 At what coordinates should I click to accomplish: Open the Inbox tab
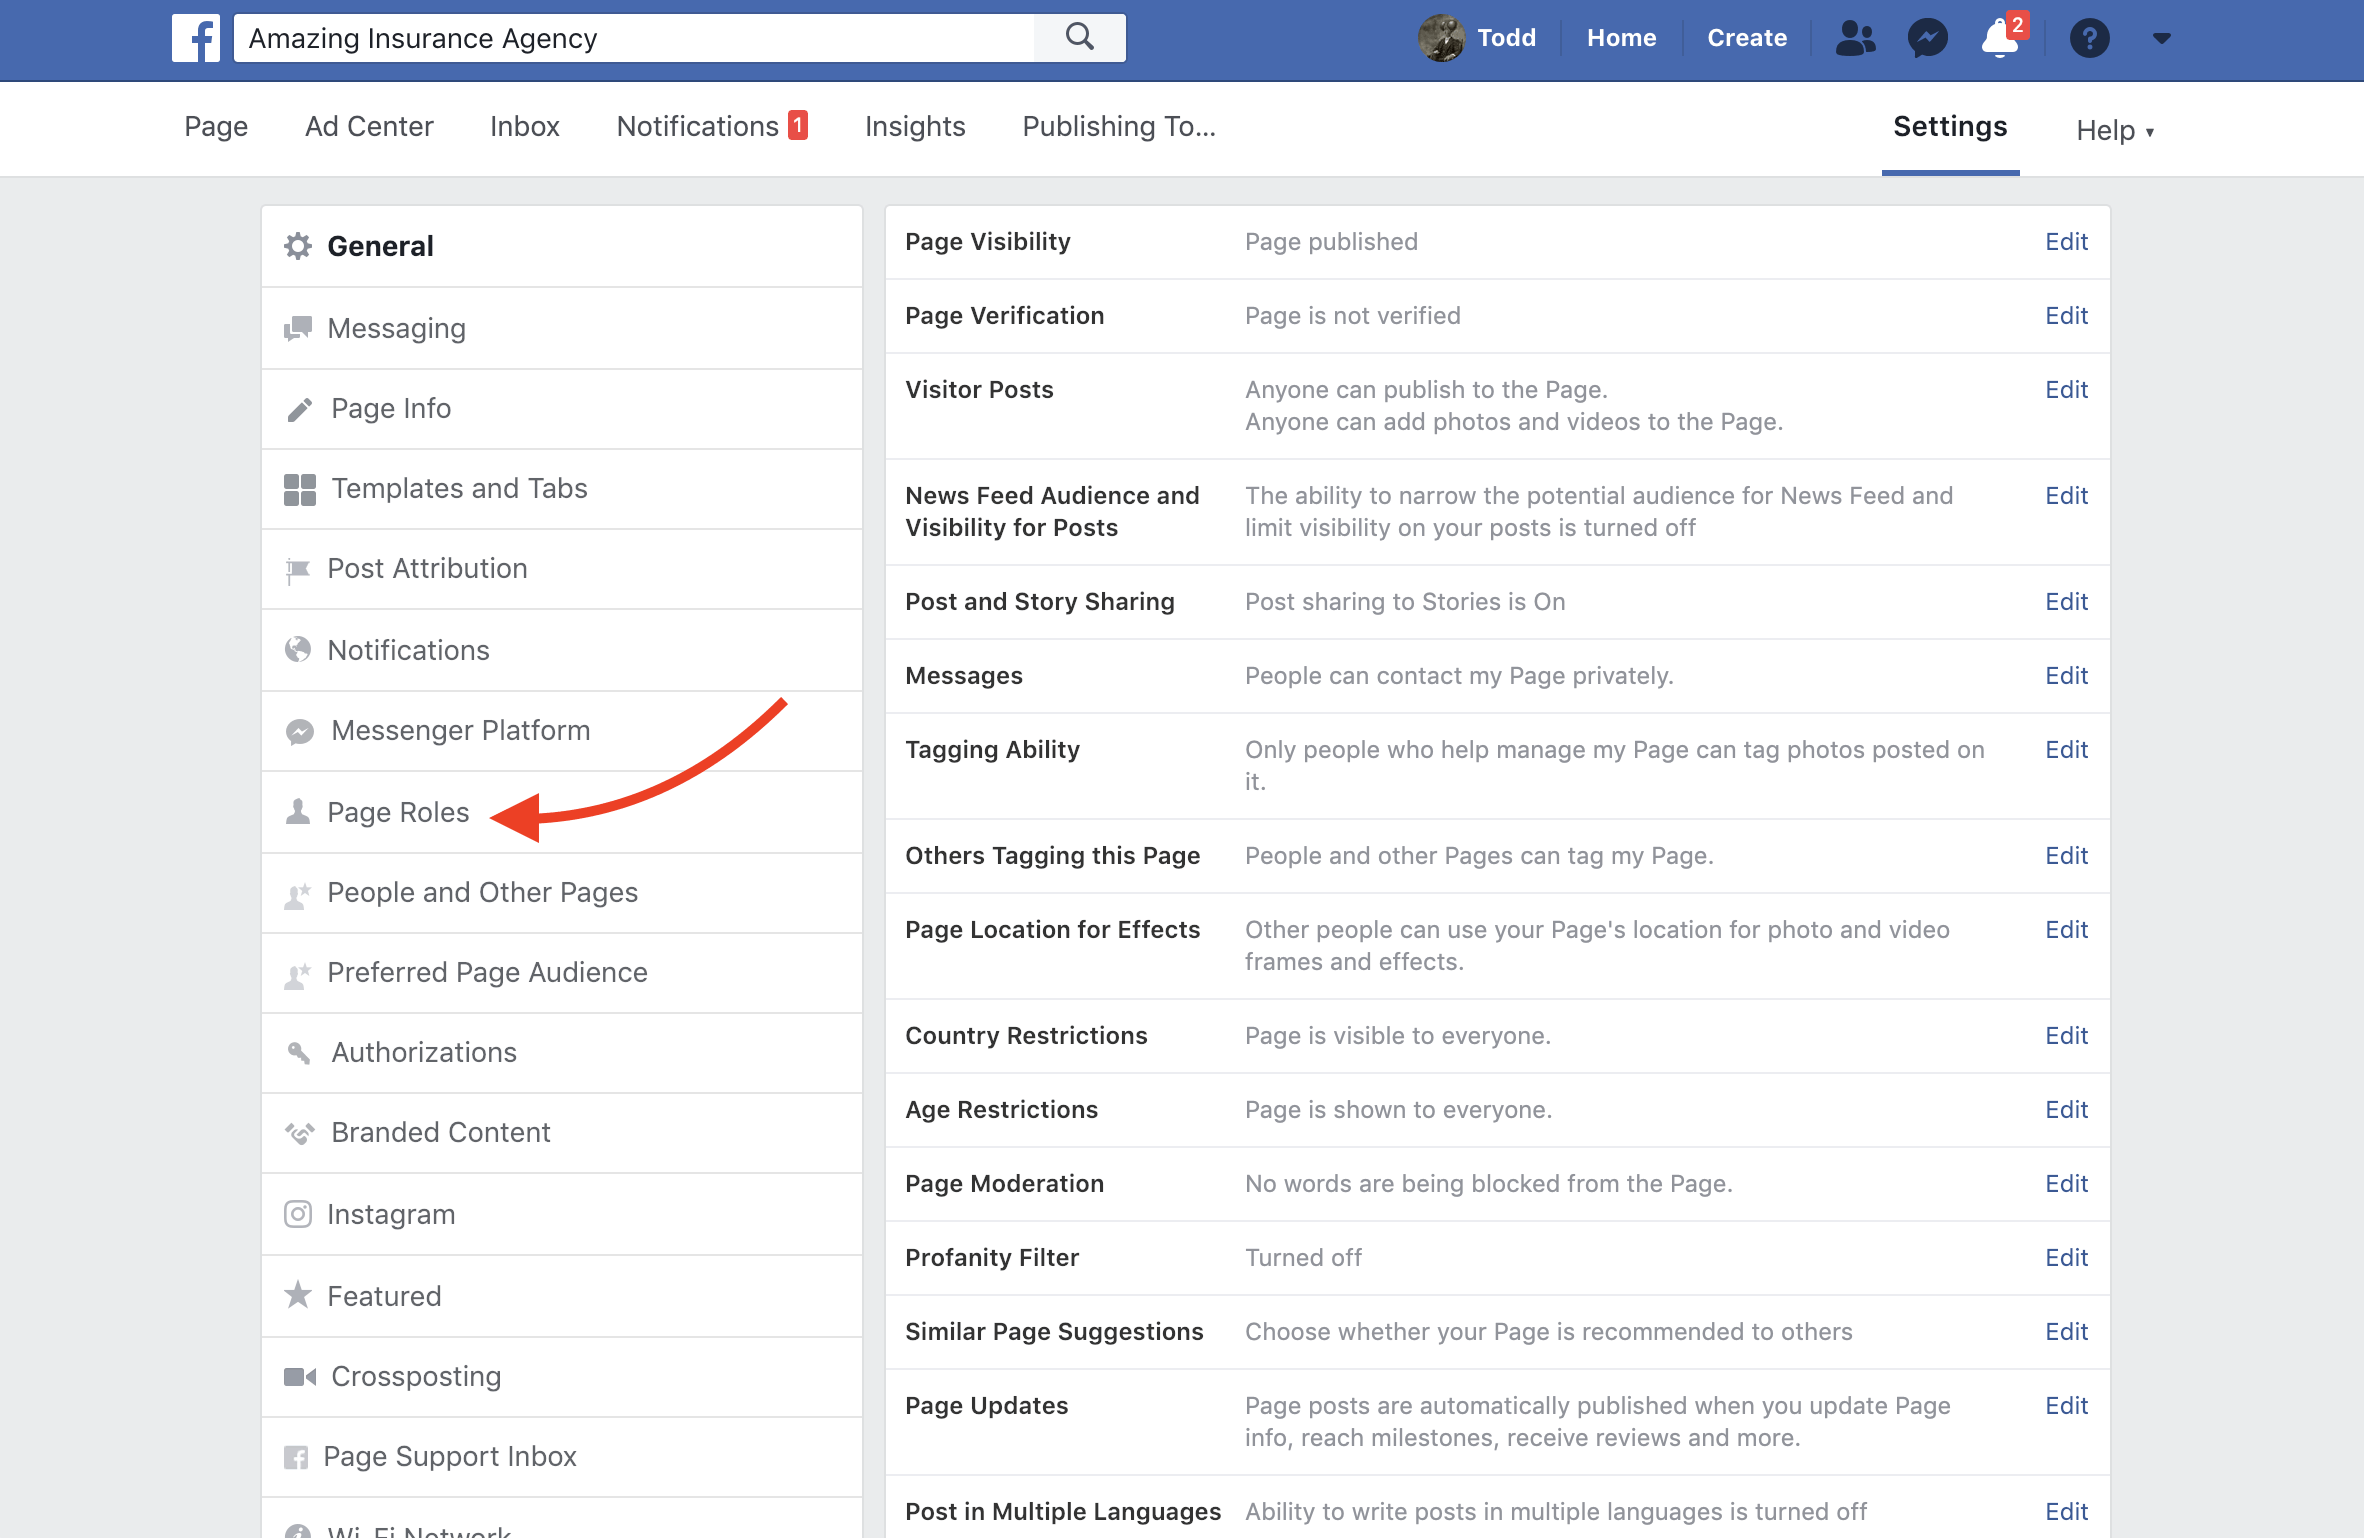coord(524,126)
